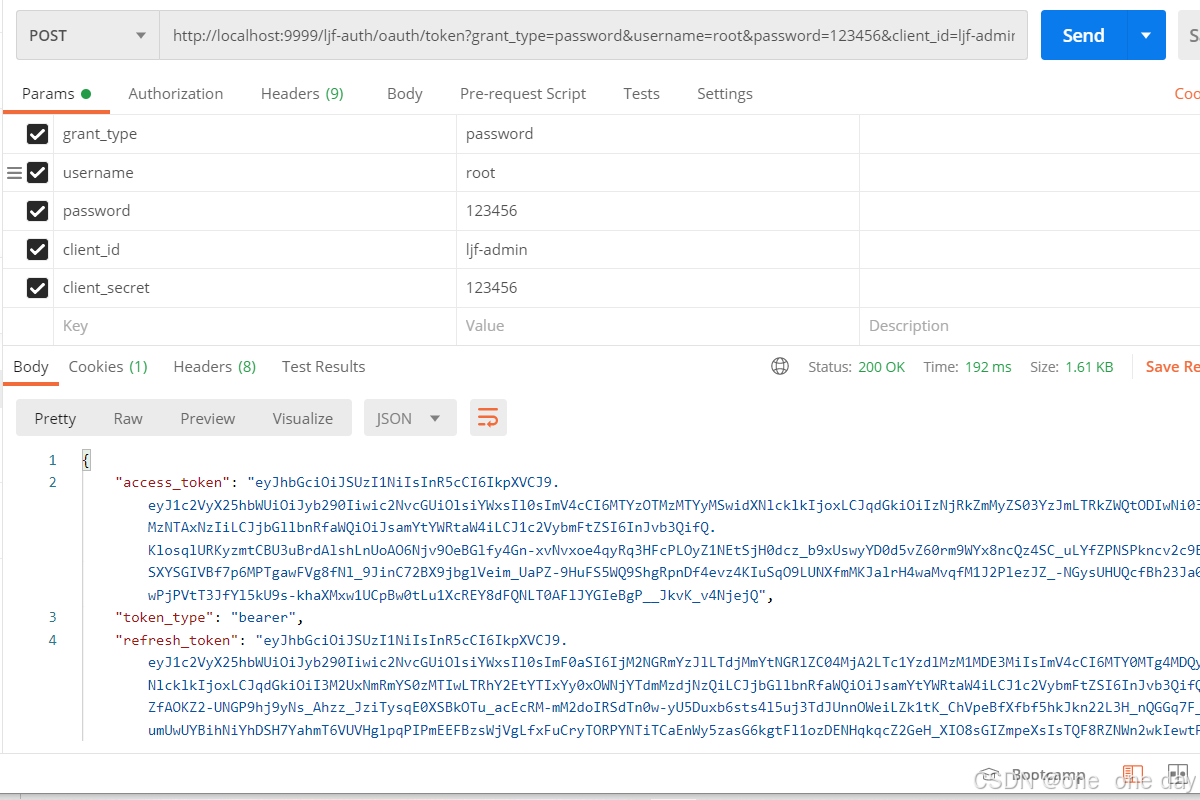The image size is (1200, 800).
Task: Switch to the Authorization tab
Action: pyautogui.click(x=175, y=93)
